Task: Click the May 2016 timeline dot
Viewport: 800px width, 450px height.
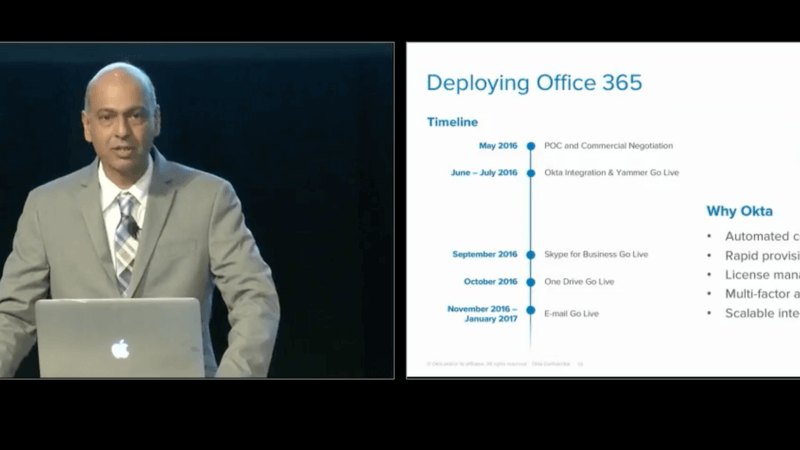Action: (531, 146)
